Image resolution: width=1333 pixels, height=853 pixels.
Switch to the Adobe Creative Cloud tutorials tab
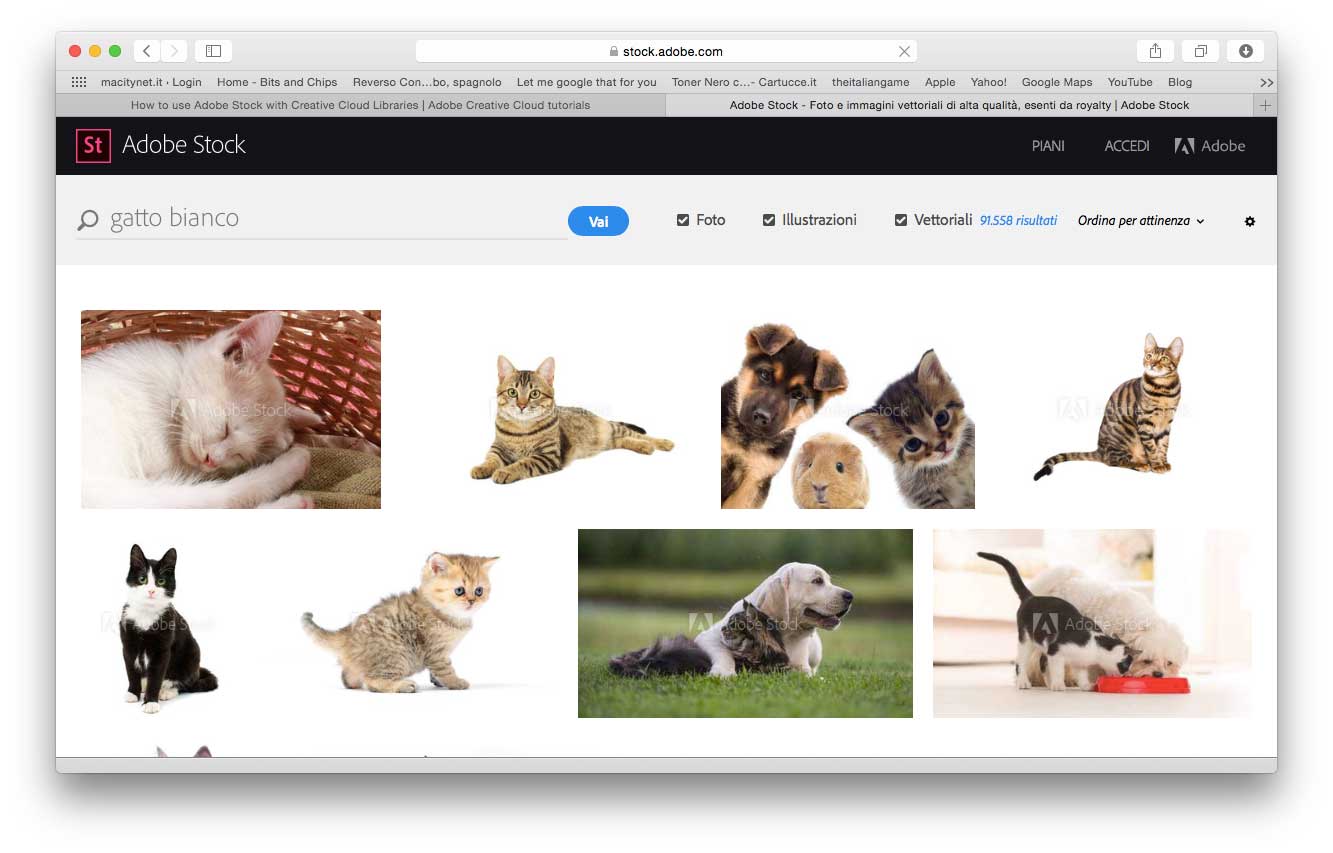point(360,105)
